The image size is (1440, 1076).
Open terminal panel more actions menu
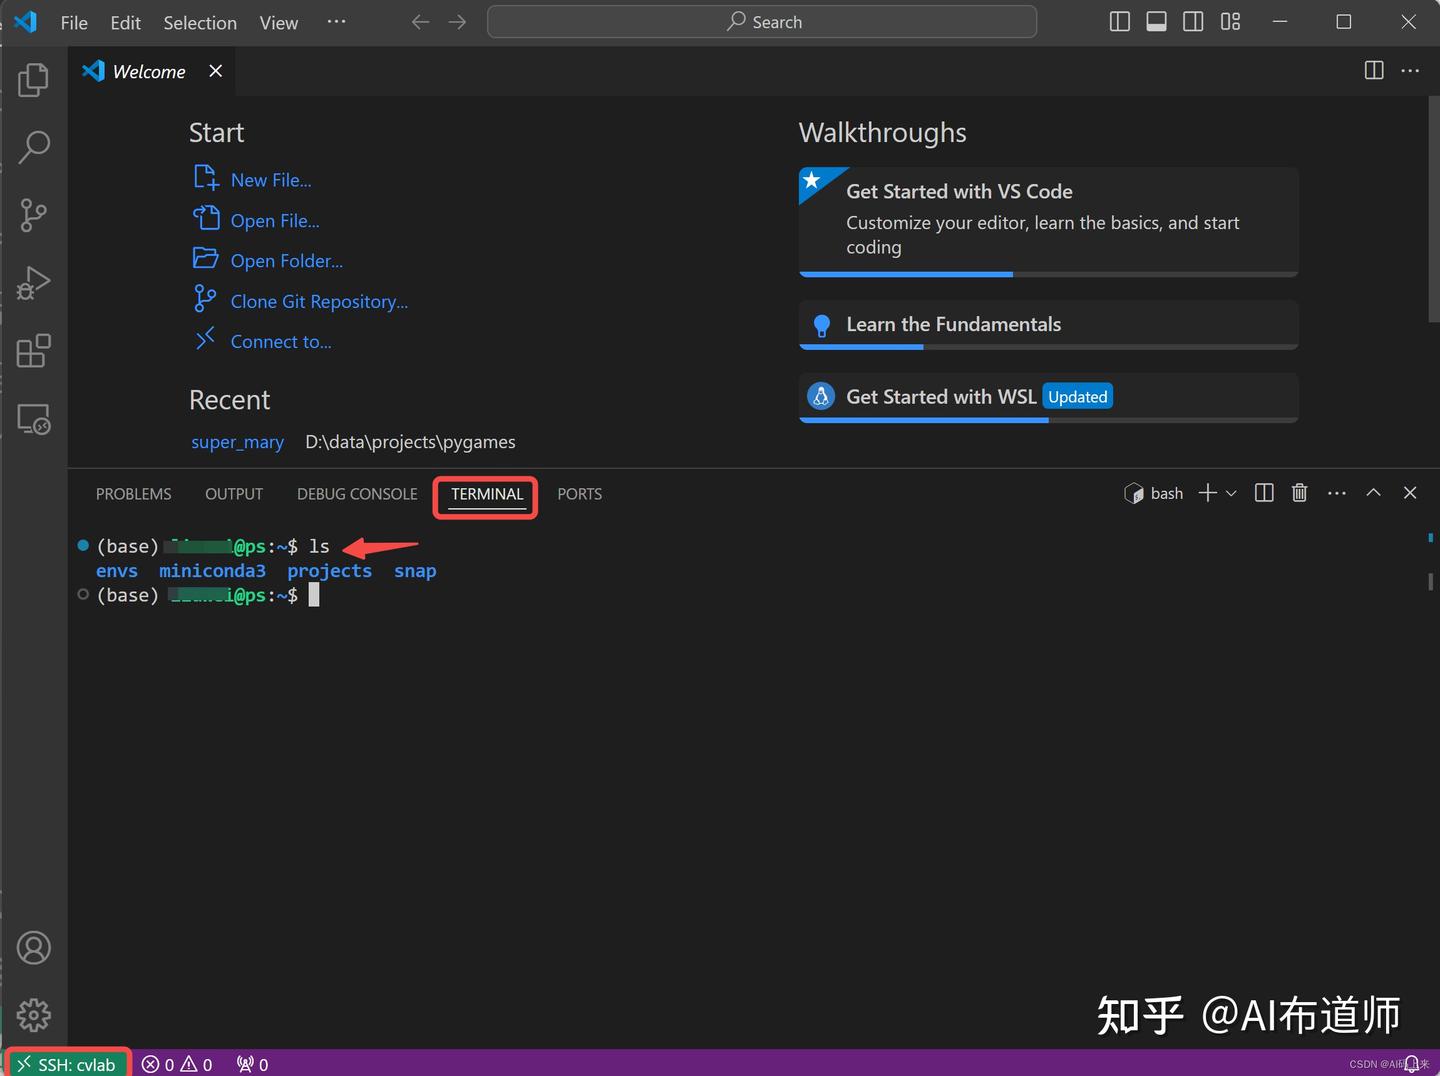click(x=1337, y=492)
